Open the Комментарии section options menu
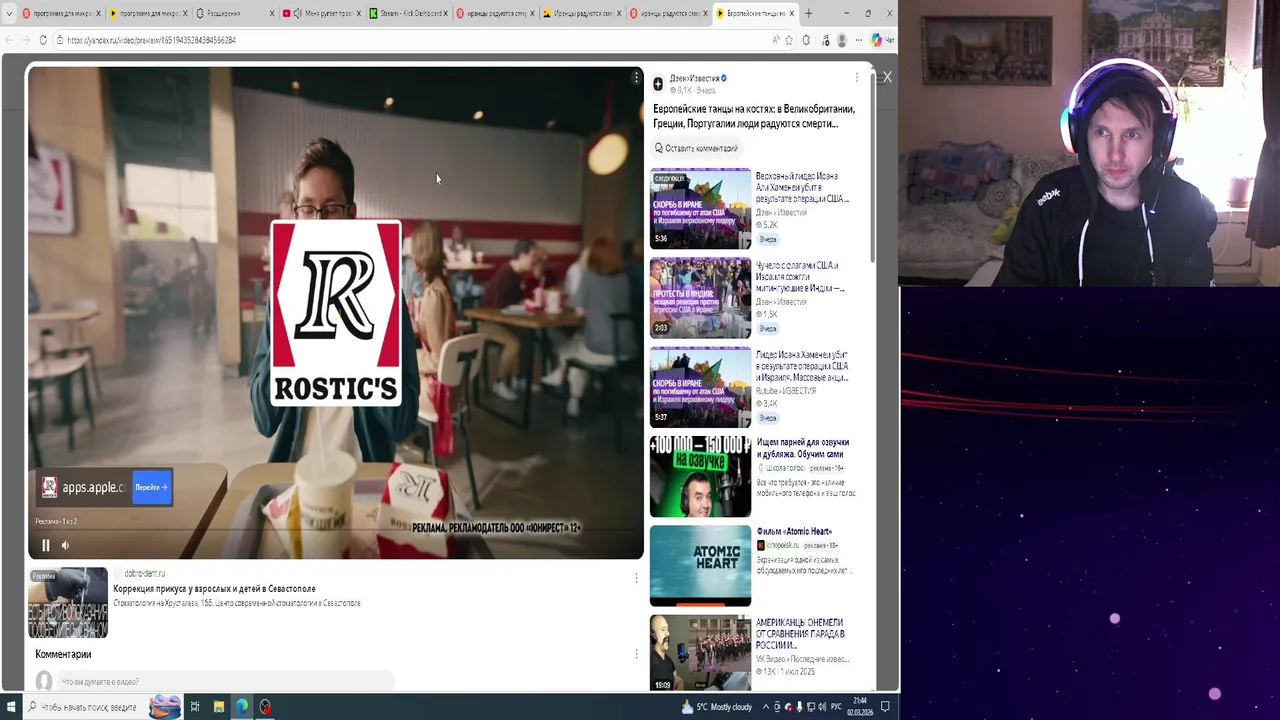The width and height of the screenshot is (1280, 720). pyautogui.click(x=635, y=654)
